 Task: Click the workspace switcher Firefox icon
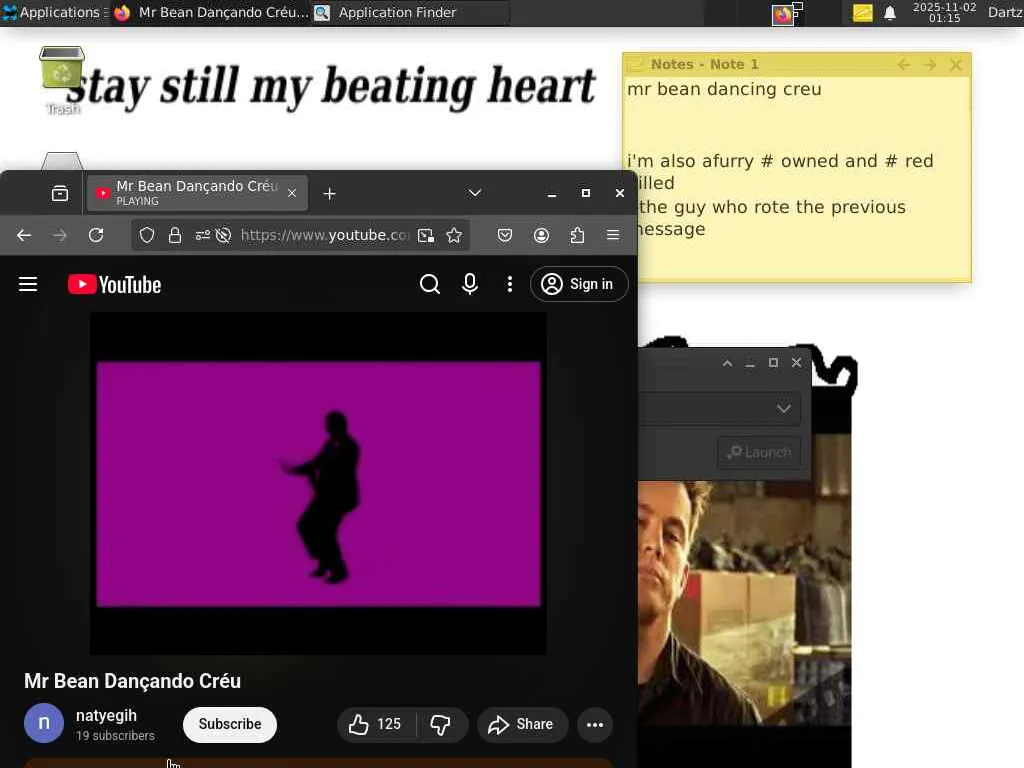783,14
